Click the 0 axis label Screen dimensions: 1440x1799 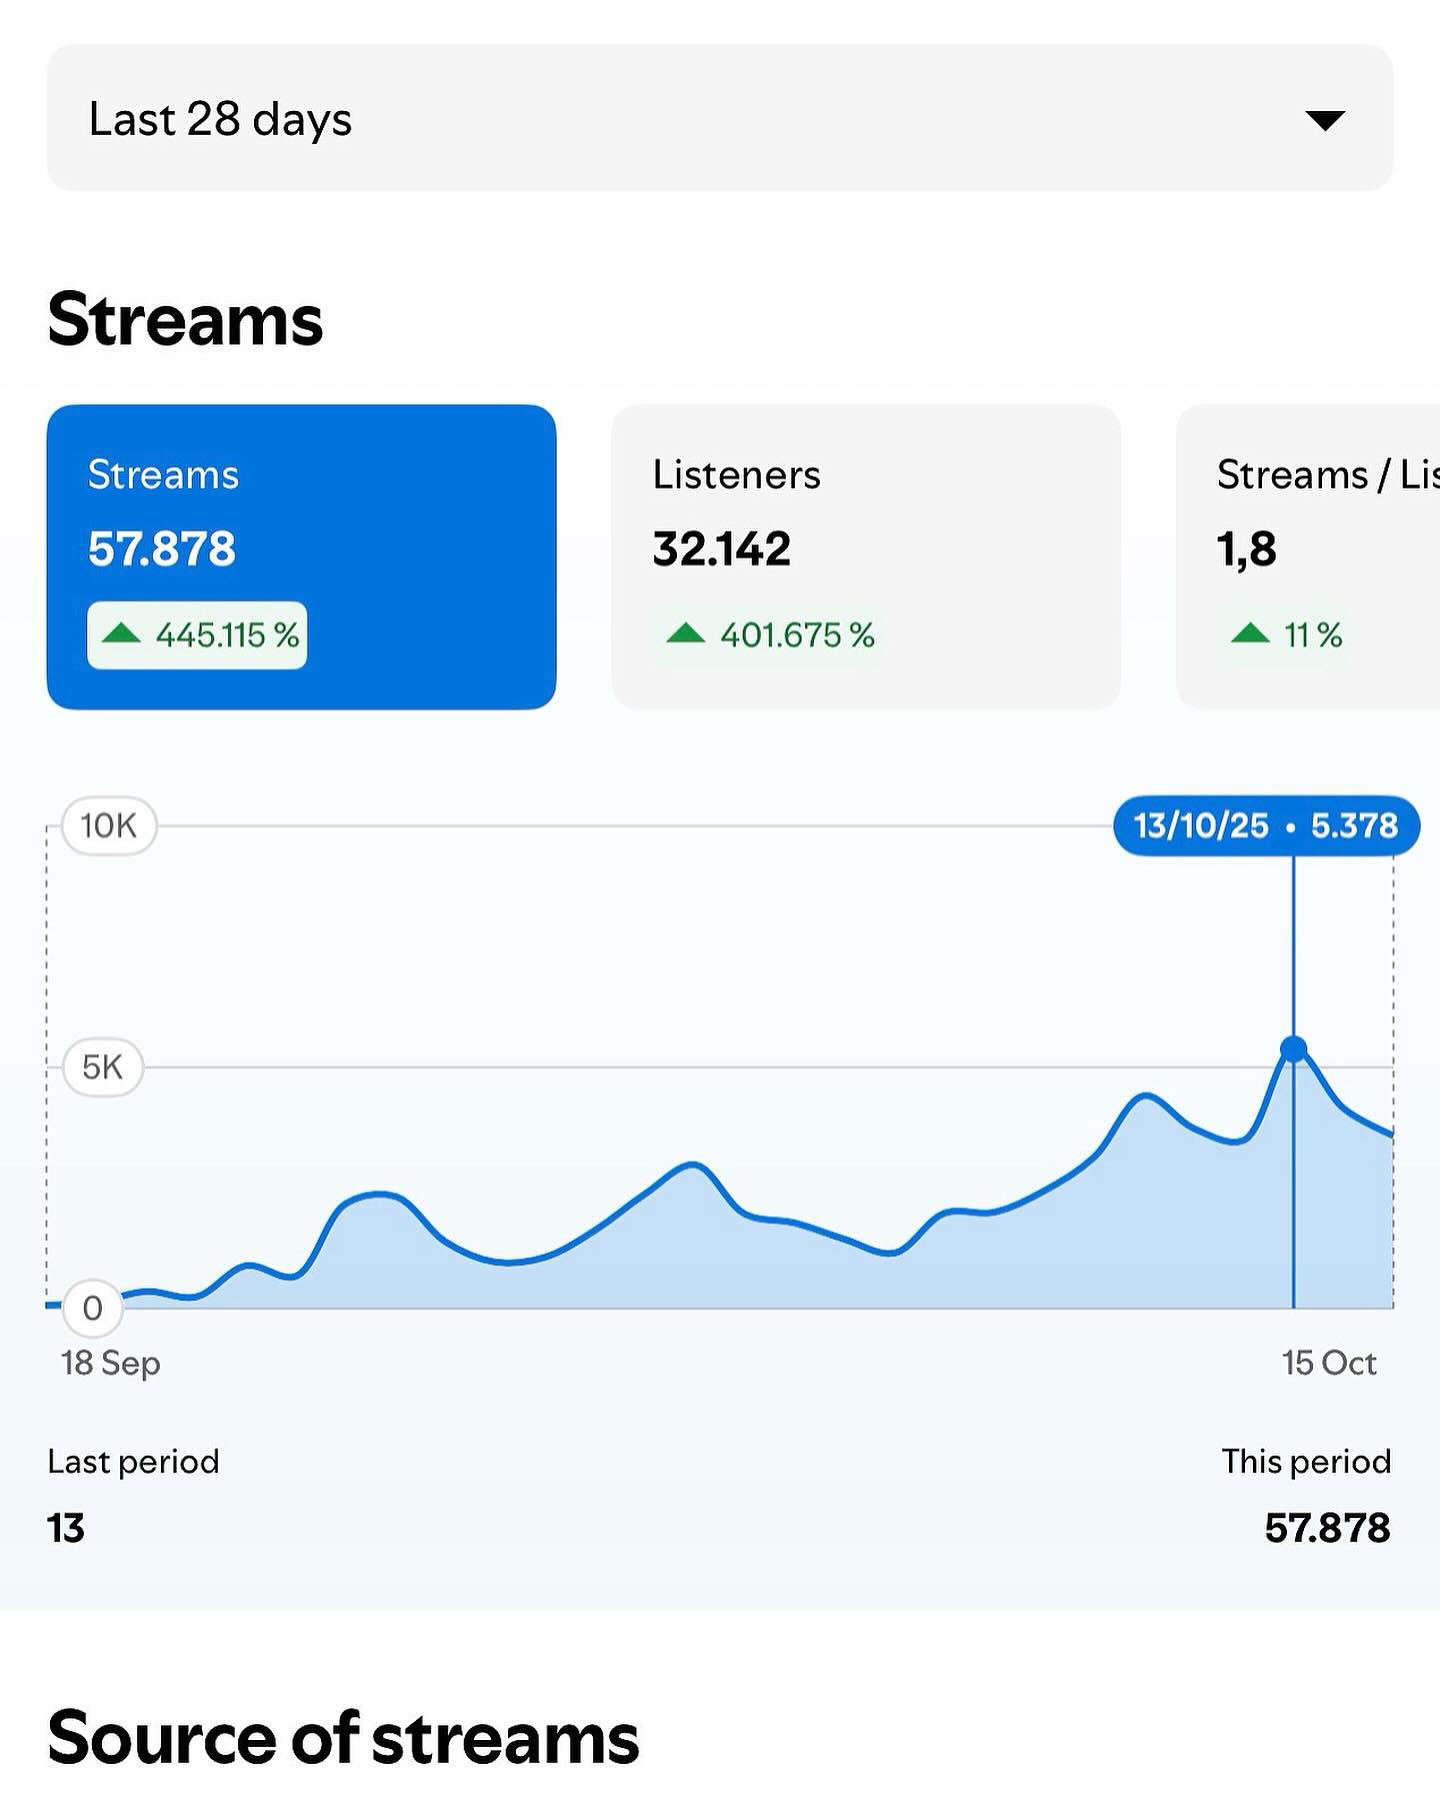(x=93, y=1308)
